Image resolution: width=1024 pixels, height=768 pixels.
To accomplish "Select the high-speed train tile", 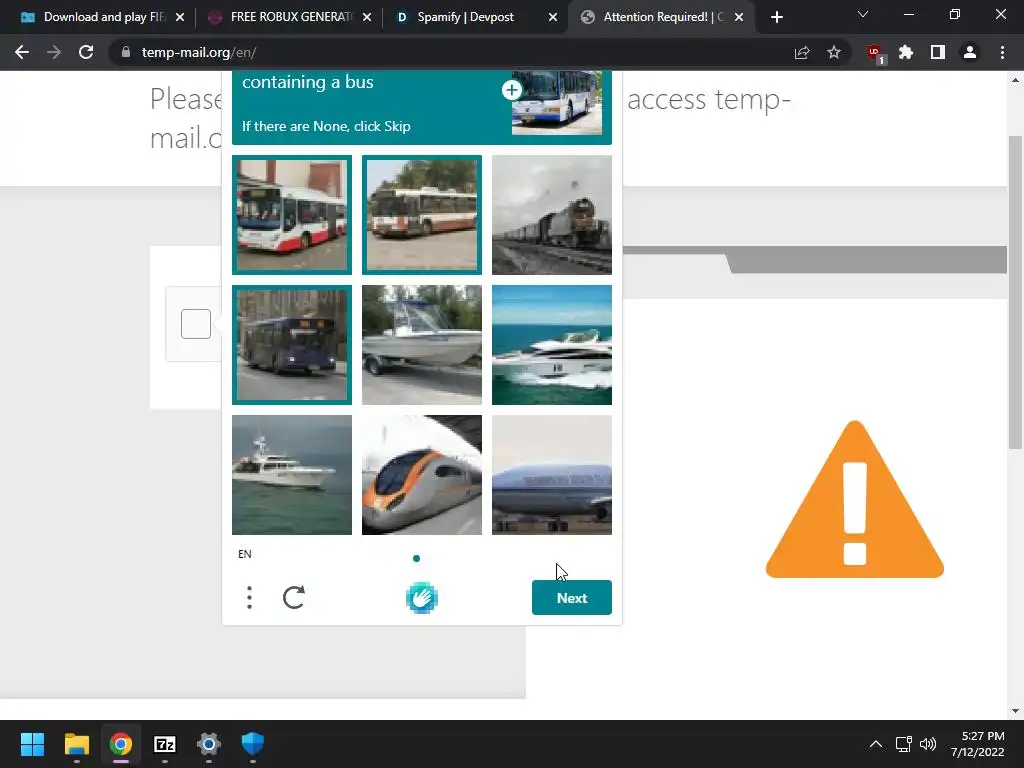I will (422, 475).
